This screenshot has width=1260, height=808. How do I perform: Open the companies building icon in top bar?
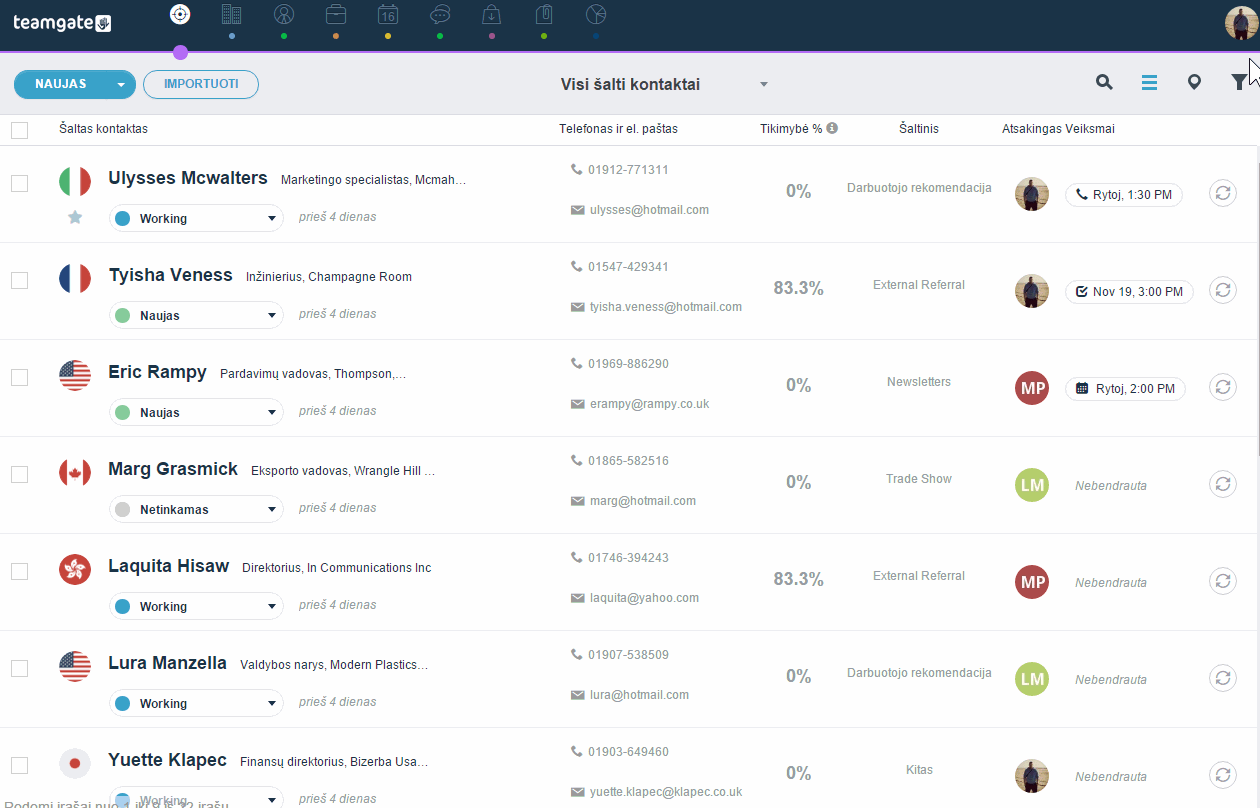[x=231, y=14]
